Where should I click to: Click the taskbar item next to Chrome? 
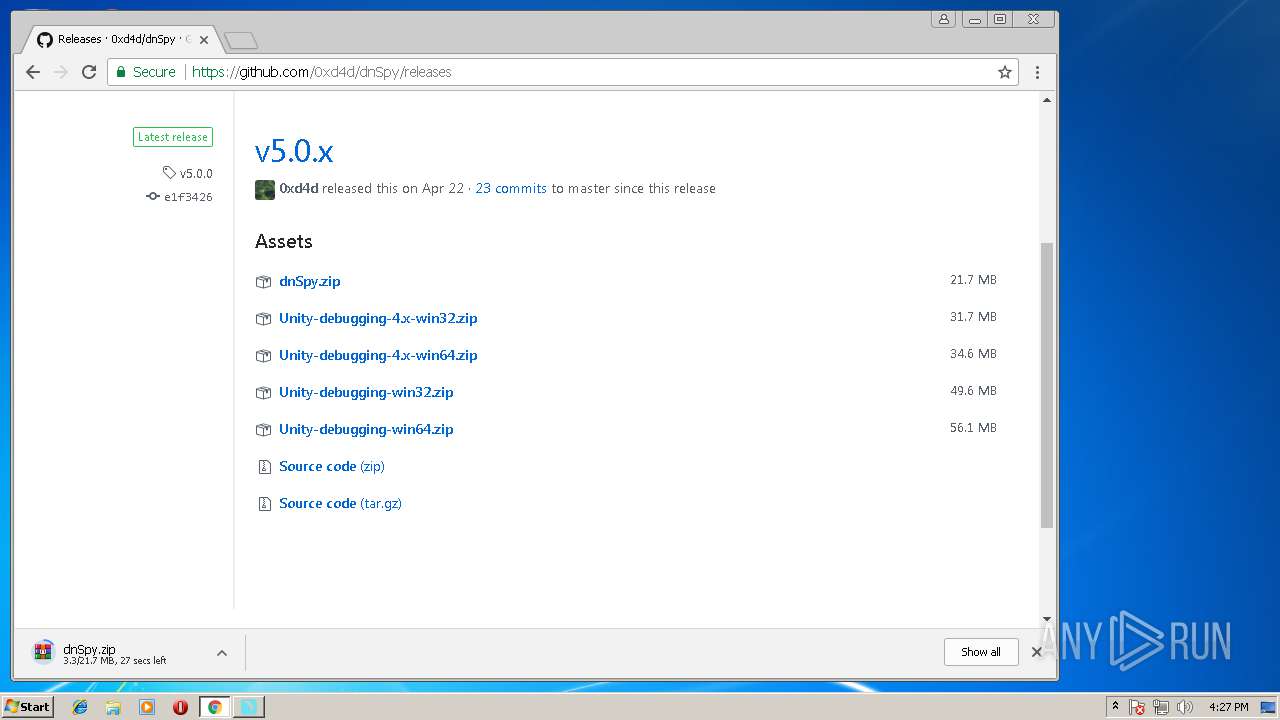click(248, 707)
